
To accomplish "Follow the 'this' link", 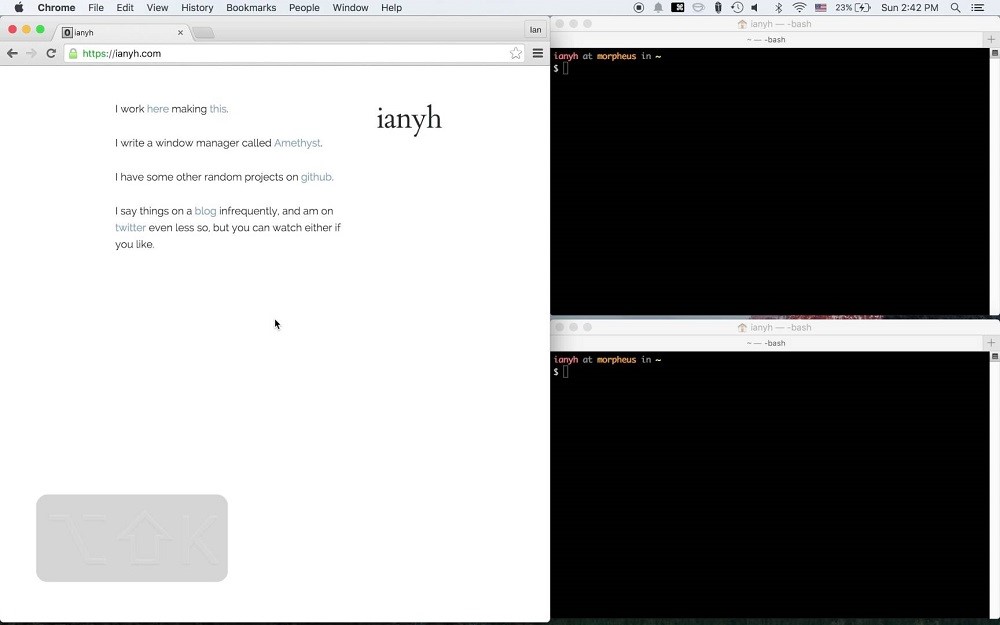I will click(x=217, y=109).
